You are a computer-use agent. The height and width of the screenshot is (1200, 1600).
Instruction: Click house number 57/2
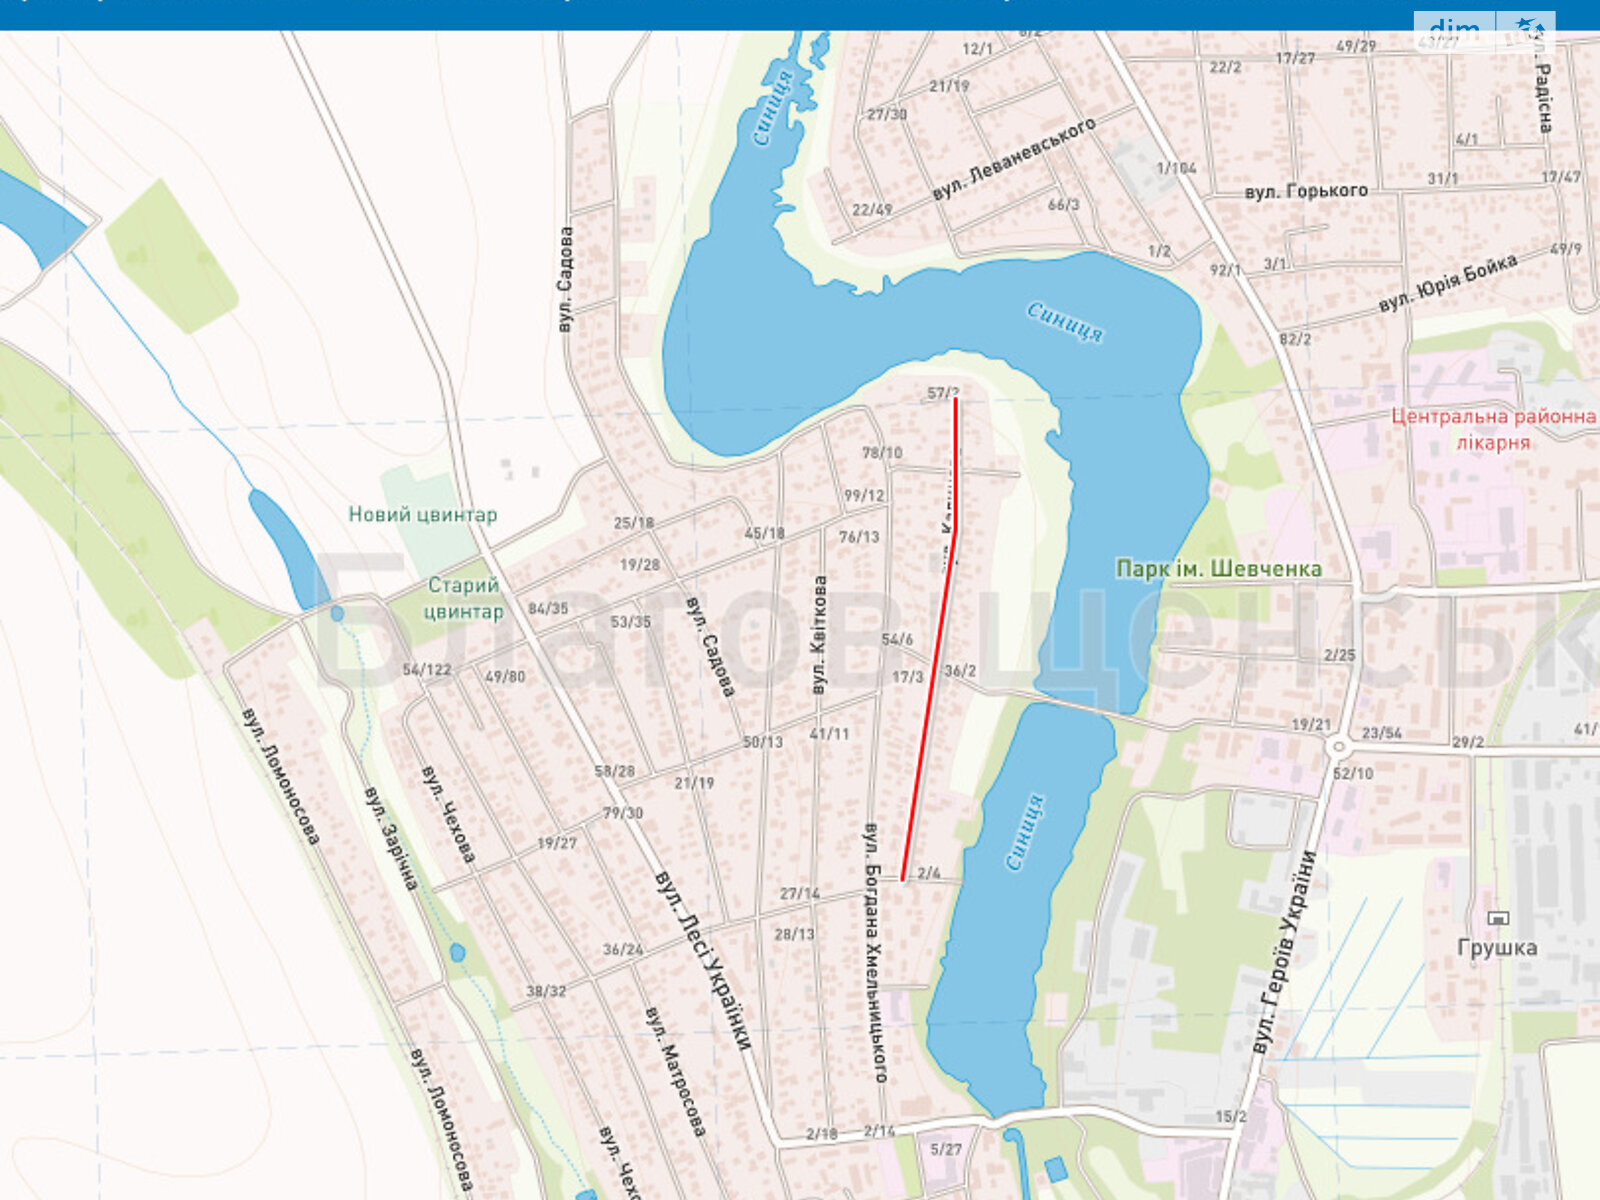click(x=943, y=393)
